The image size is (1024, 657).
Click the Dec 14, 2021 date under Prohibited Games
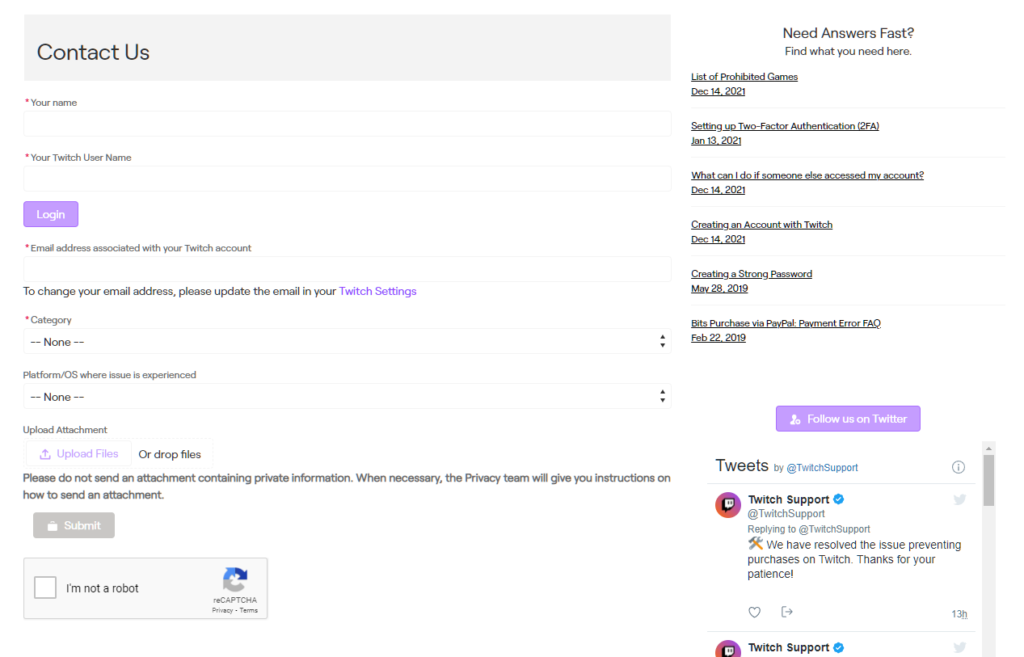718,91
